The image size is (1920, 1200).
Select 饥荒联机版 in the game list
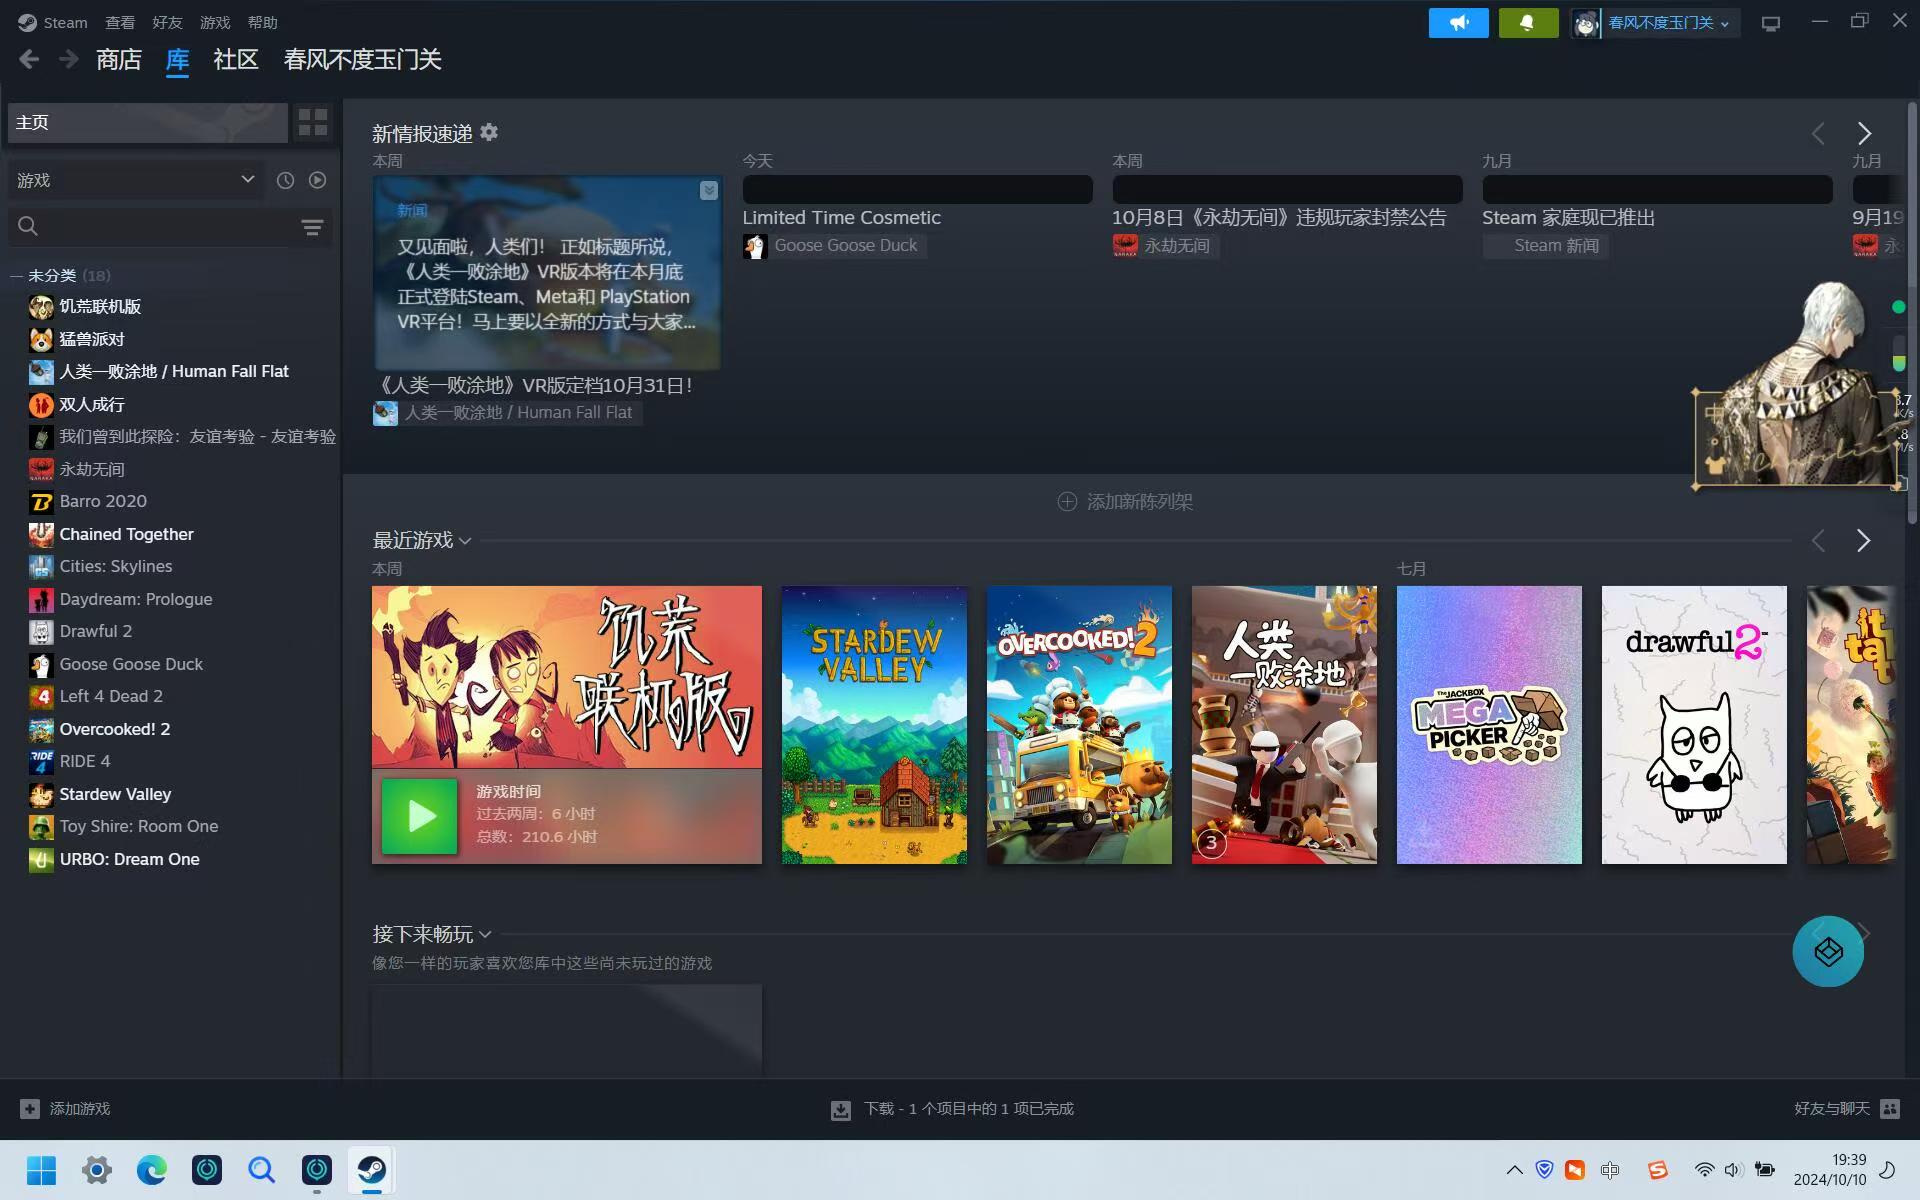pyautogui.click(x=100, y=307)
